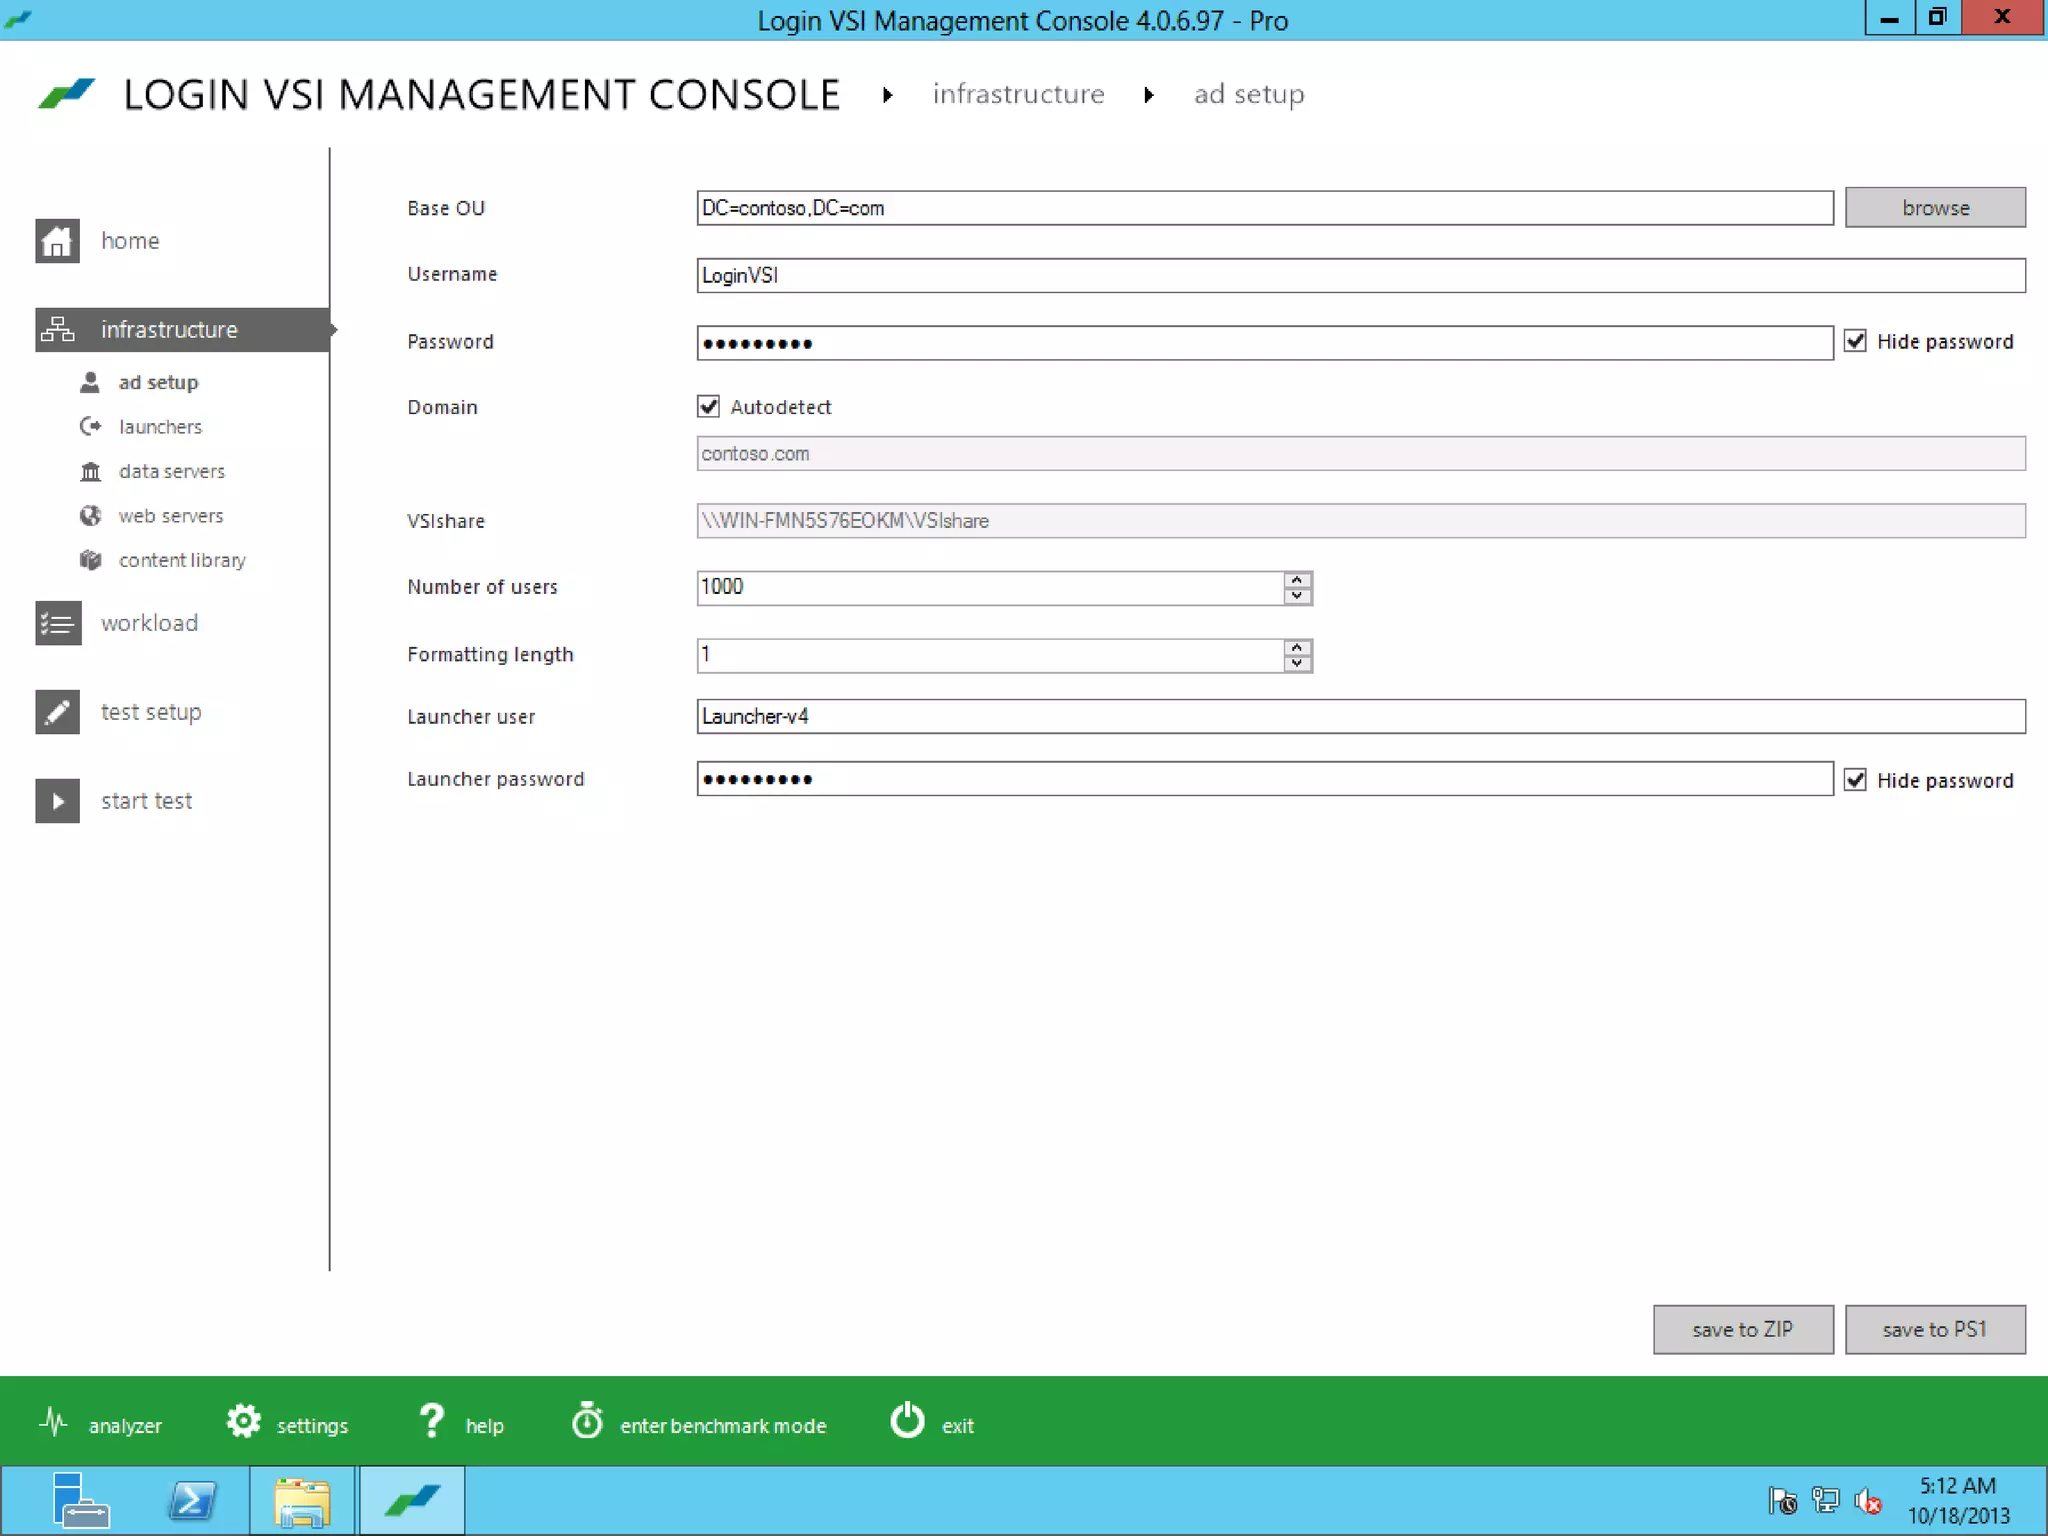Click the enter benchmark mode stopwatch
2048x1536 pixels.
pyautogui.click(x=587, y=1421)
